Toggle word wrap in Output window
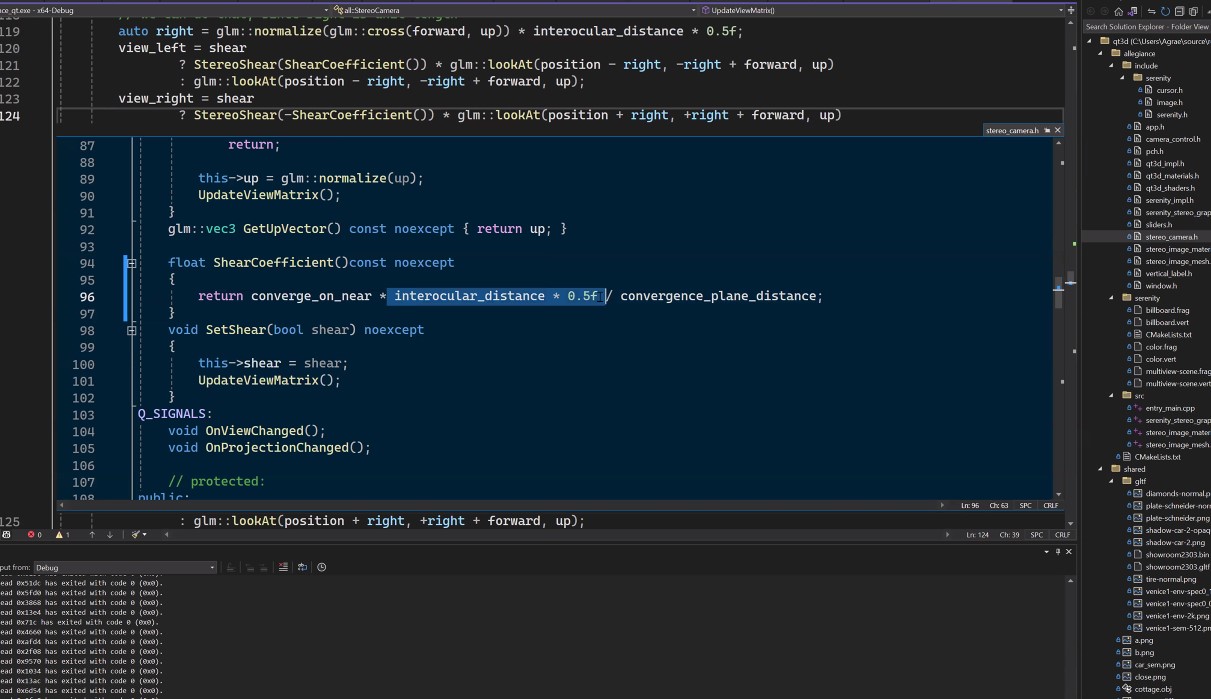Viewport: 1211px width, 699px height. (302, 567)
